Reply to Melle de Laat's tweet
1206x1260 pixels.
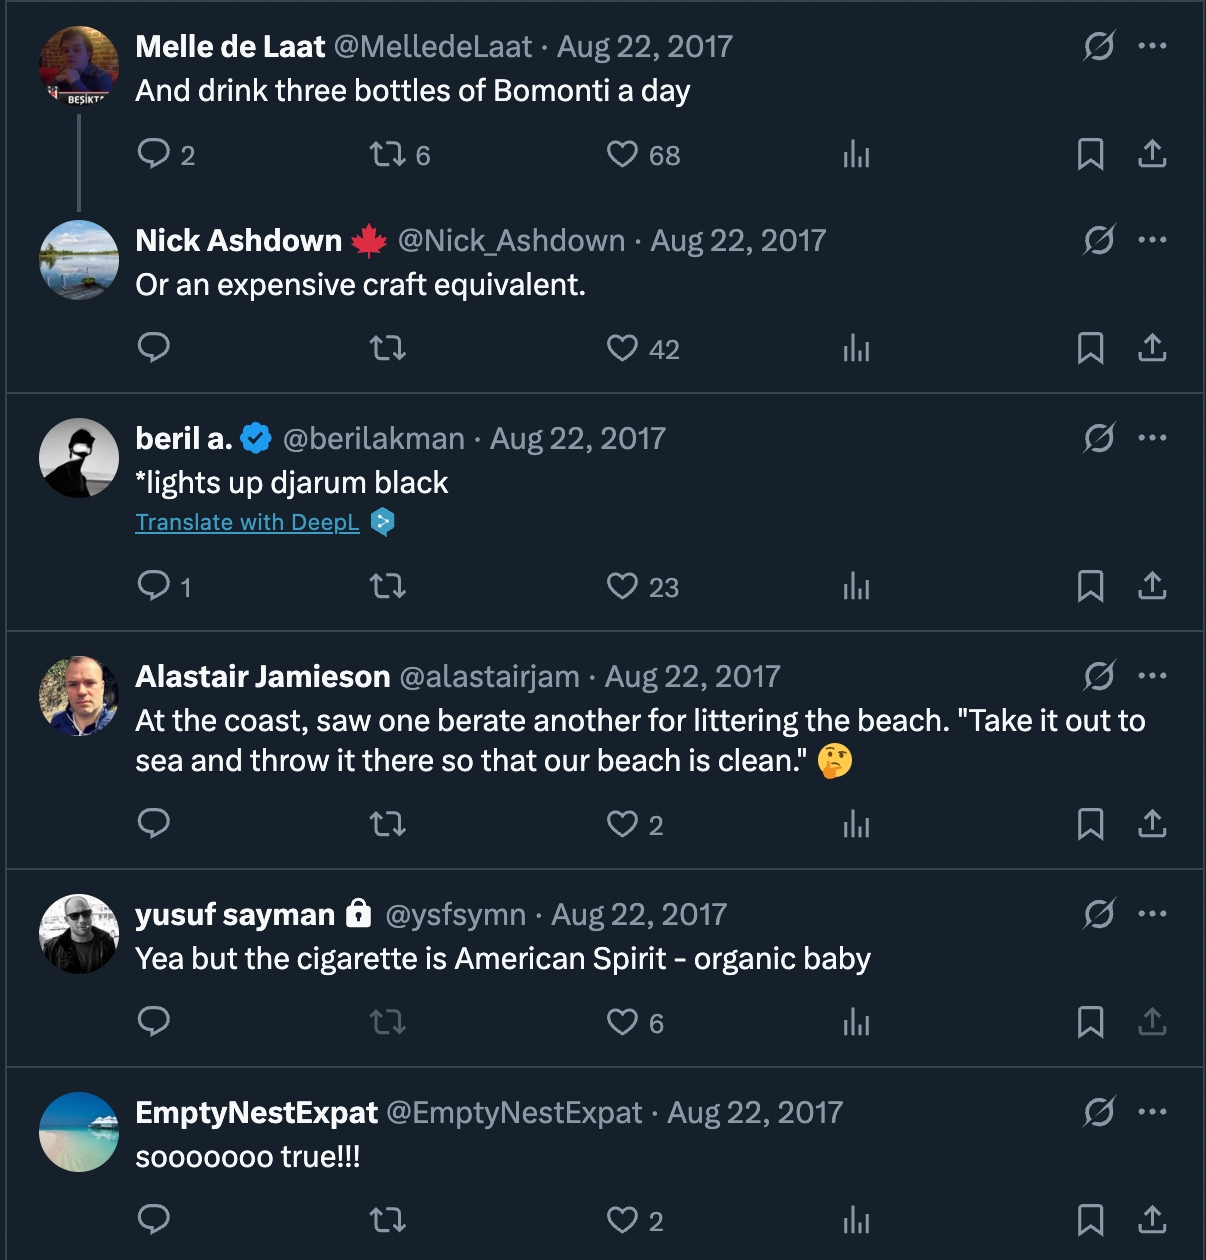point(153,154)
